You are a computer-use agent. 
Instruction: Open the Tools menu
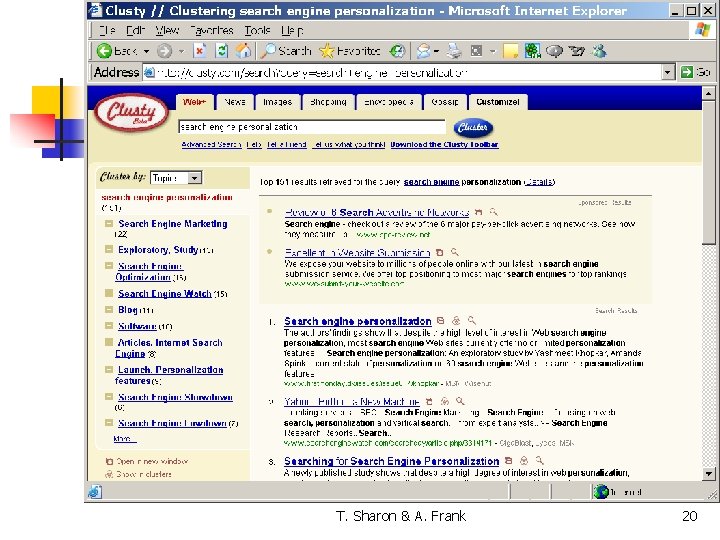pyautogui.click(x=257, y=30)
